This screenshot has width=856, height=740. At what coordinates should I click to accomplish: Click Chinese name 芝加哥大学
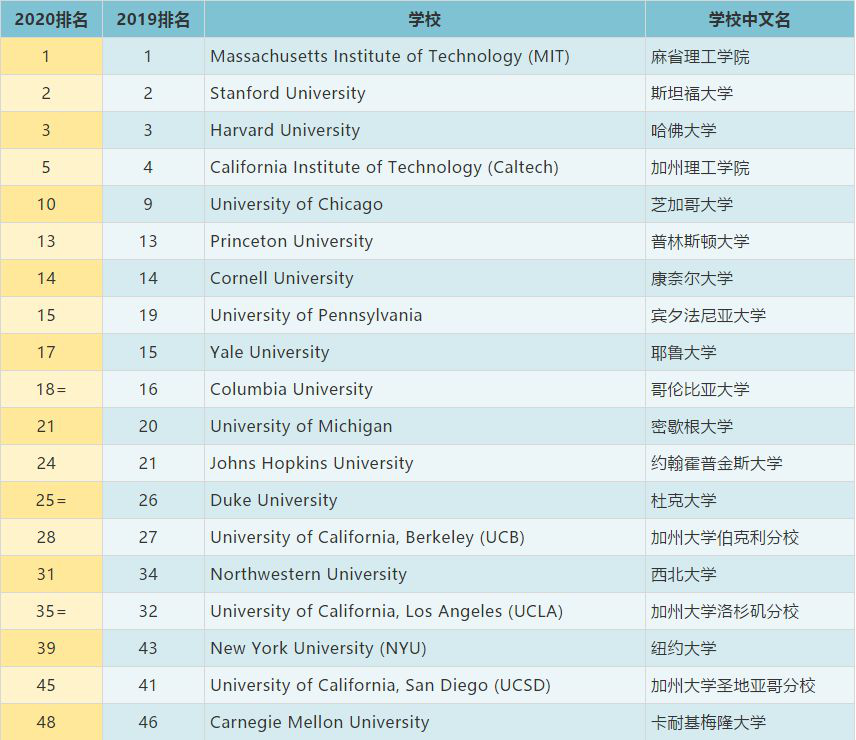click(x=692, y=205)
